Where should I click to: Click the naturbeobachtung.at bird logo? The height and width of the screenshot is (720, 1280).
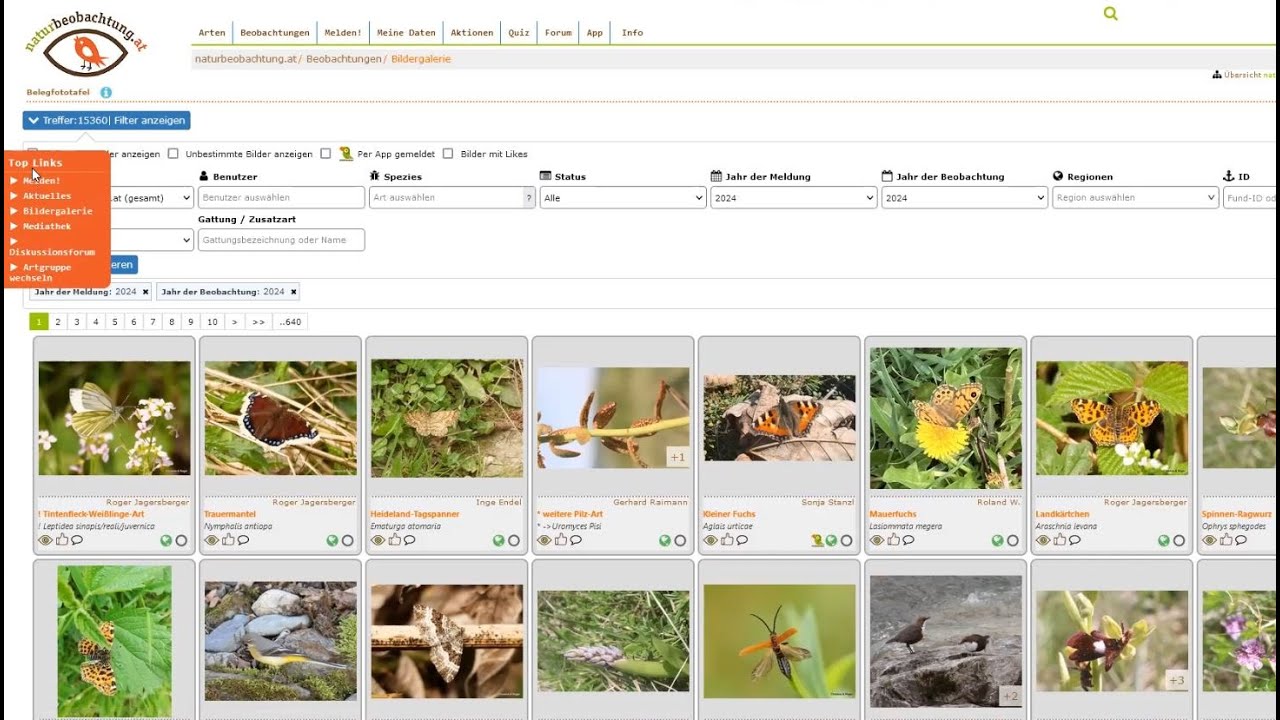point(85,43)
